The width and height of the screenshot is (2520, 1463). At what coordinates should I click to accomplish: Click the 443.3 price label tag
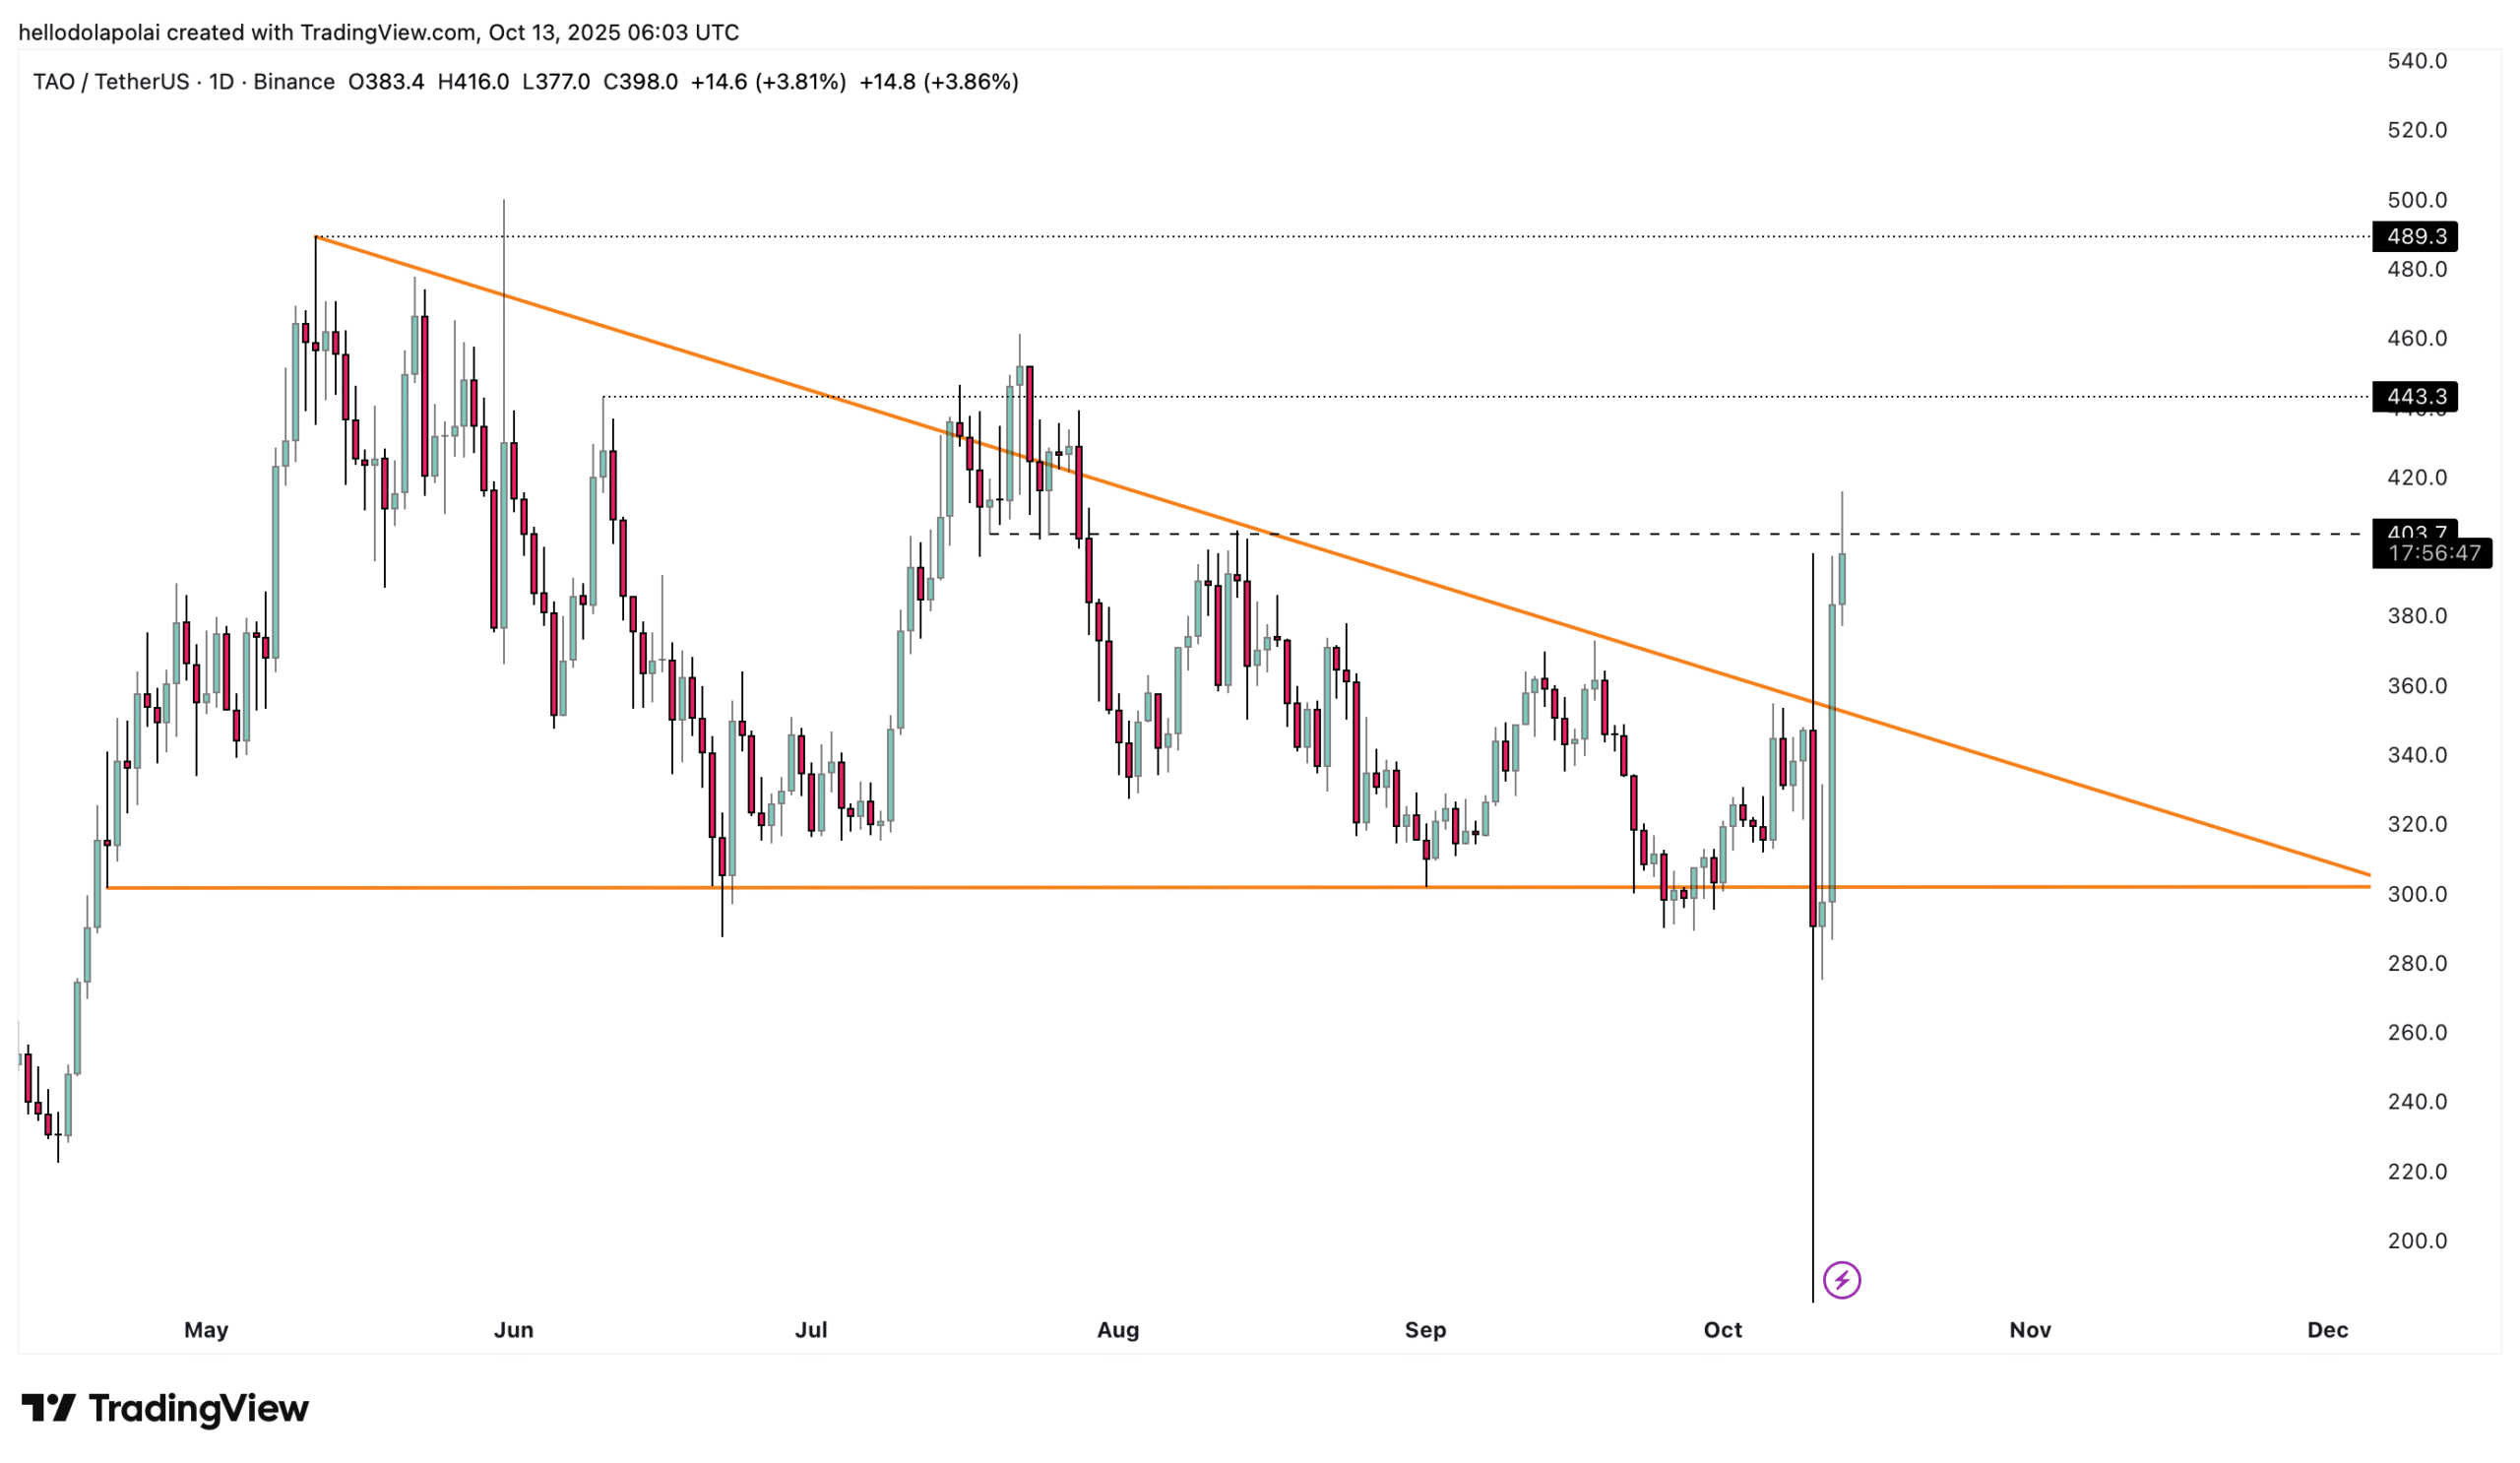point(2414,396)
